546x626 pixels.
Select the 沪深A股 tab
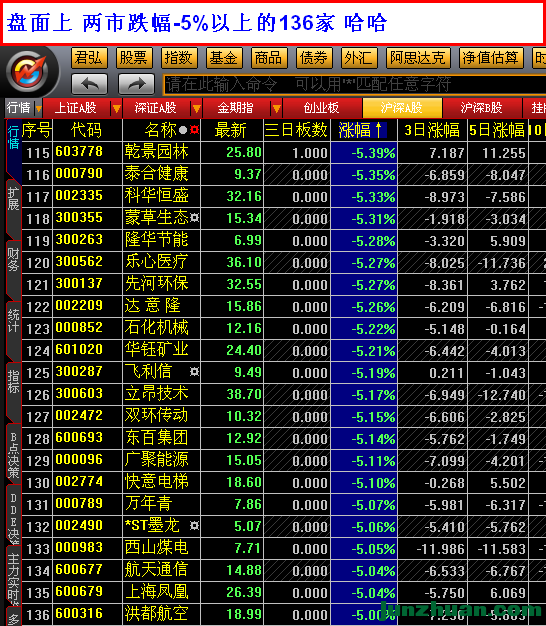coord(402,108)
